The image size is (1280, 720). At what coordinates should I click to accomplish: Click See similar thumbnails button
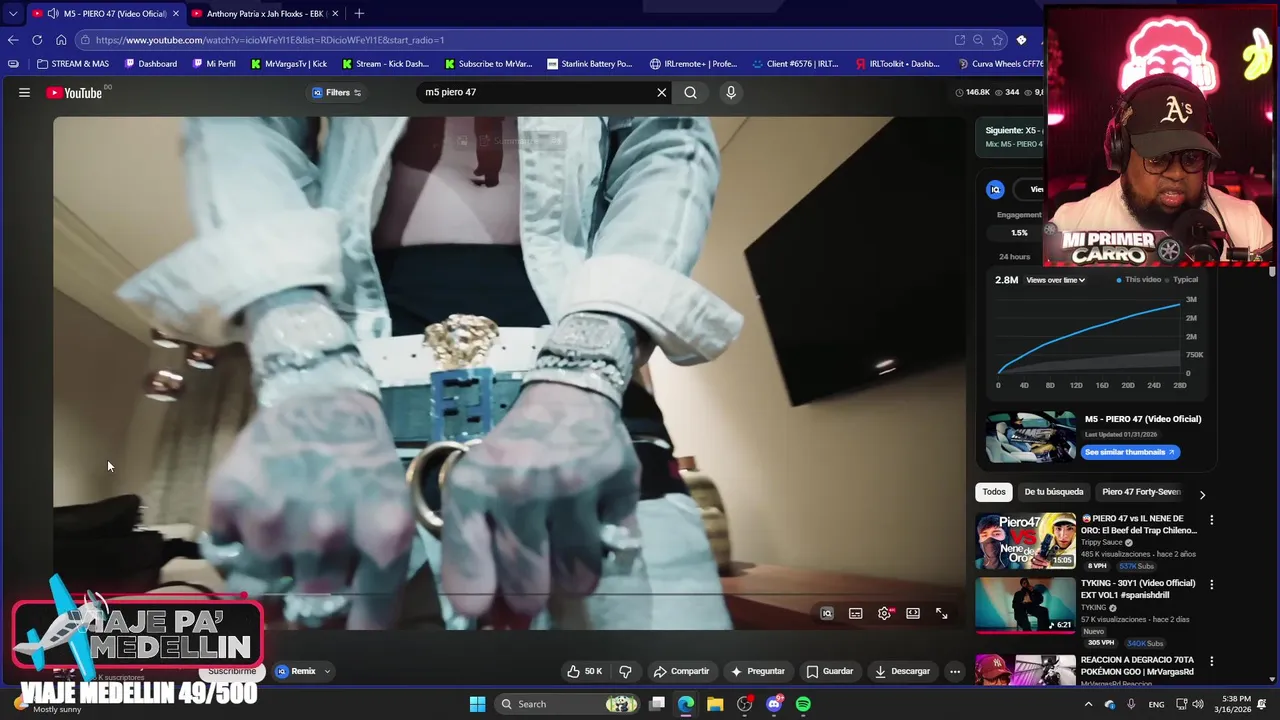tap(1130, 452)
